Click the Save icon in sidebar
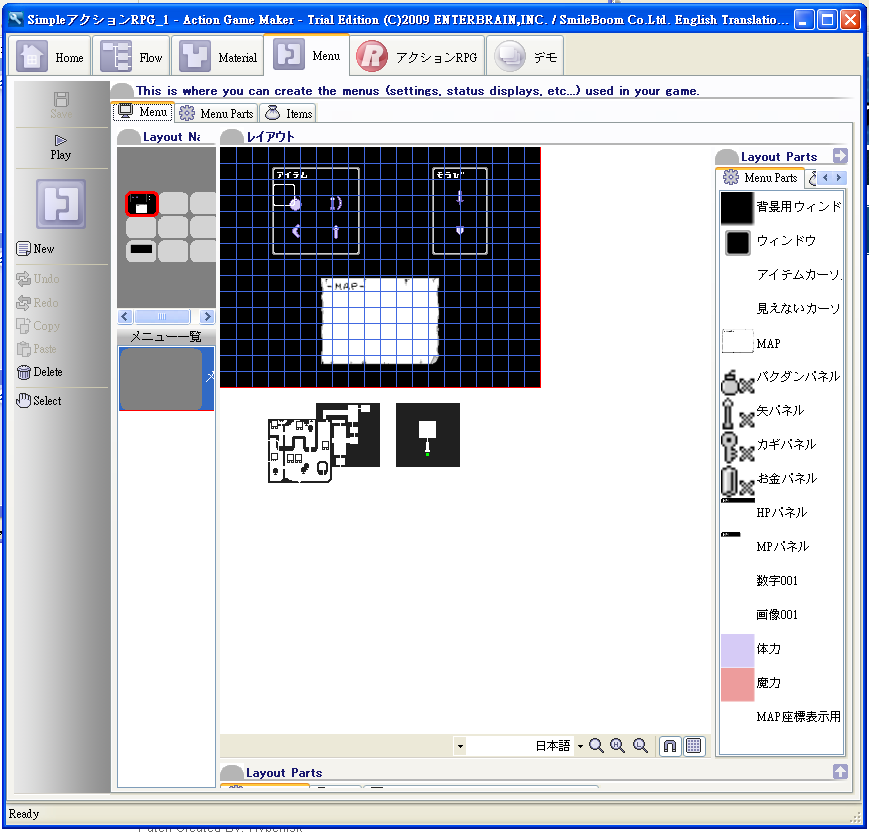The image size is (869, 832). pyautogui.click(x=61, y=105)
